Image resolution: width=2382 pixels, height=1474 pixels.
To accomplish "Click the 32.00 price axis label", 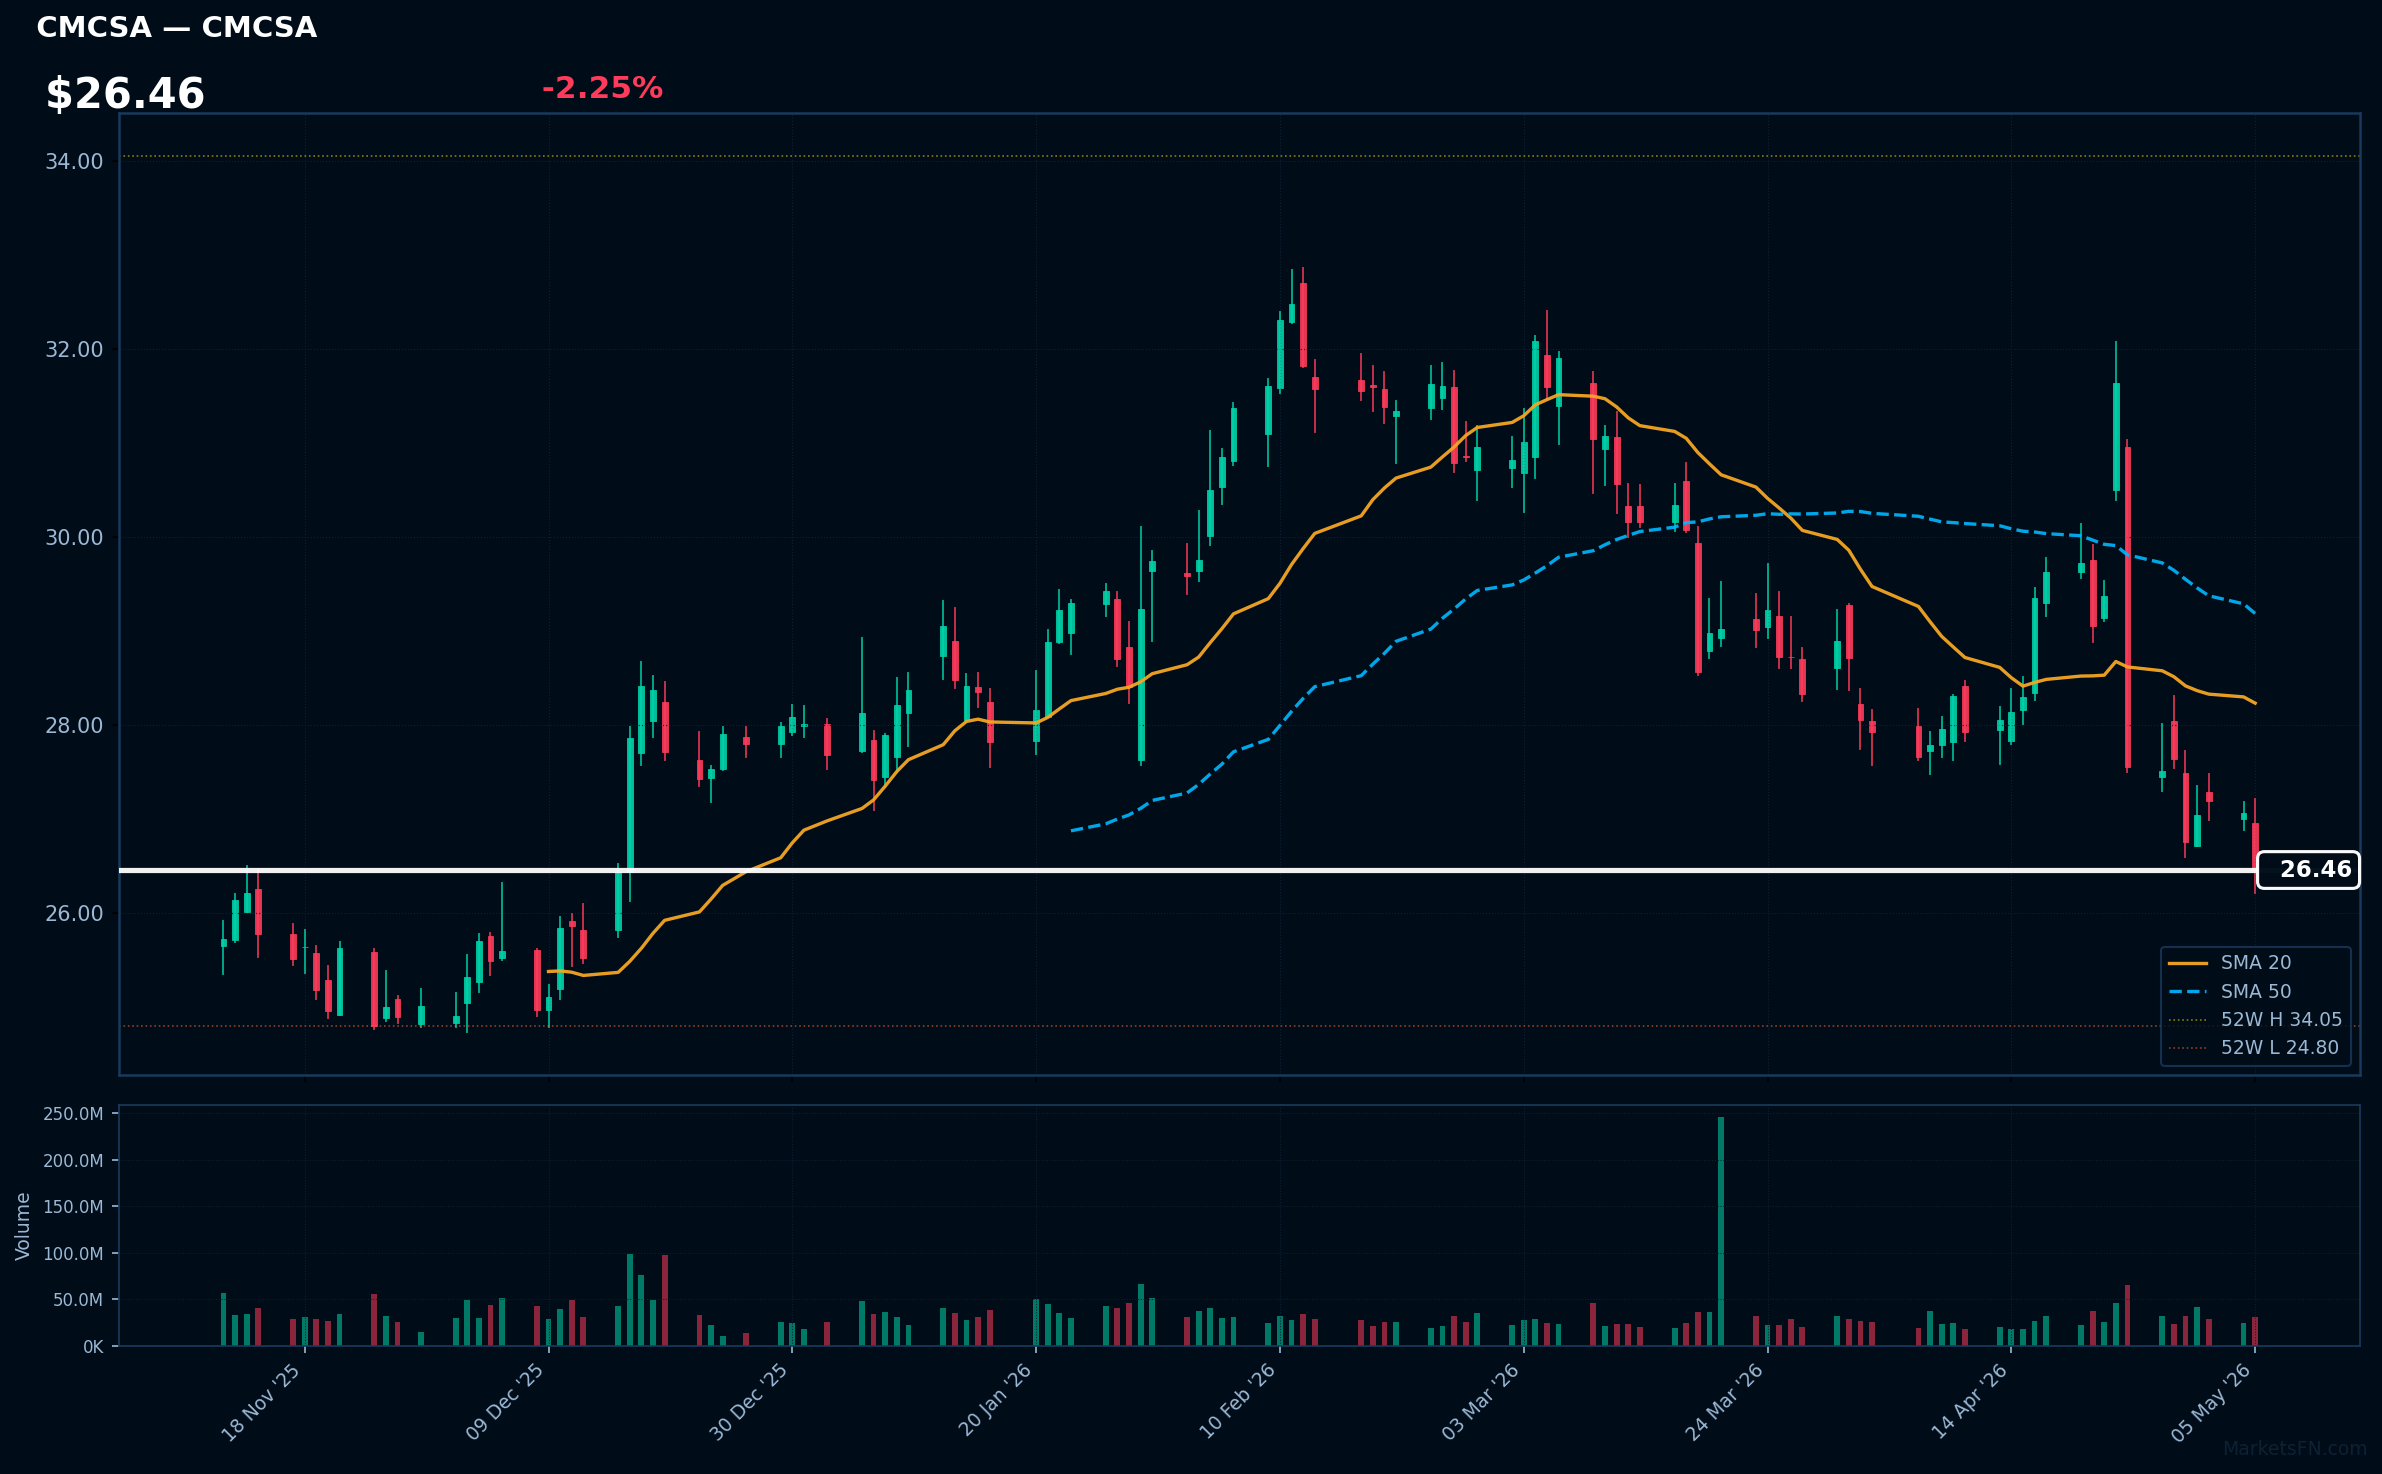I will [x=74, y=350].
